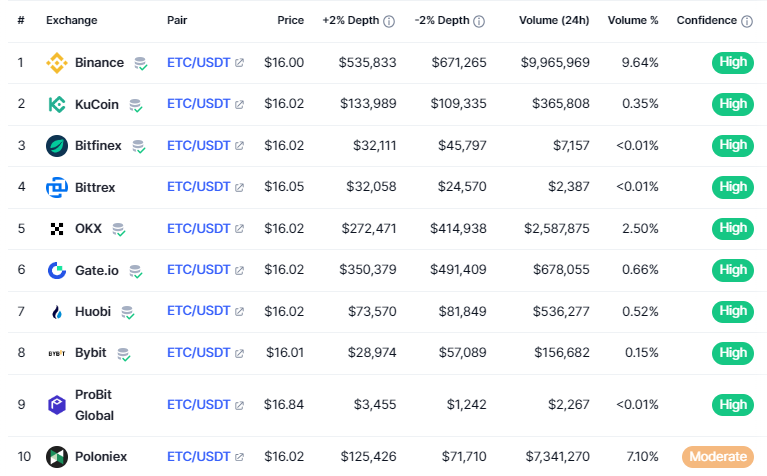The image size is (767, 476).
Task: Click the Poloniex exchange logo
Action: tap(57, 457)
